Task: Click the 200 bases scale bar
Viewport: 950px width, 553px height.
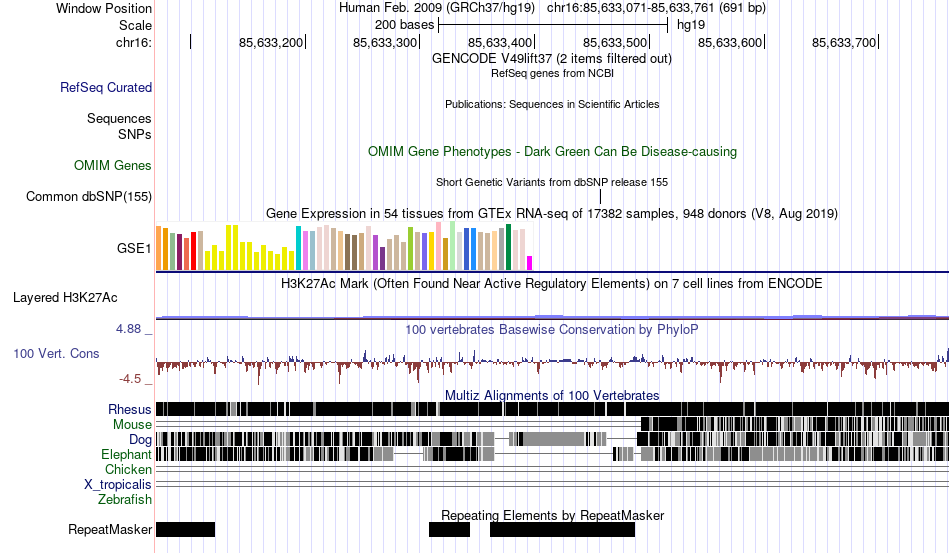Action: tap(553, 25)
